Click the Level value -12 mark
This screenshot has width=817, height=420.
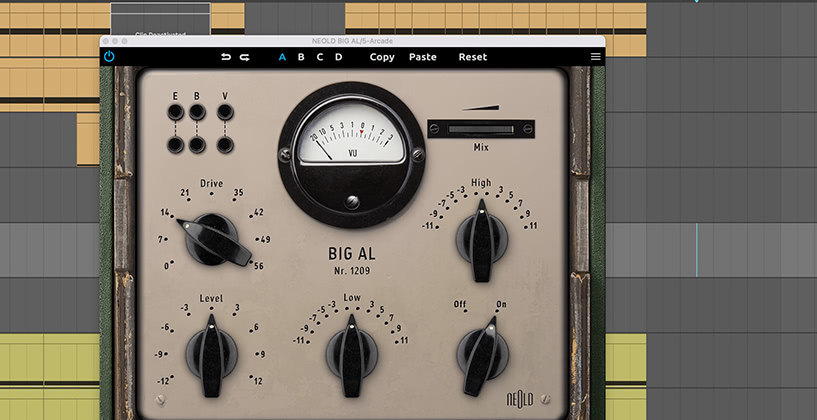pyautogui.click(x=163, y=381)
